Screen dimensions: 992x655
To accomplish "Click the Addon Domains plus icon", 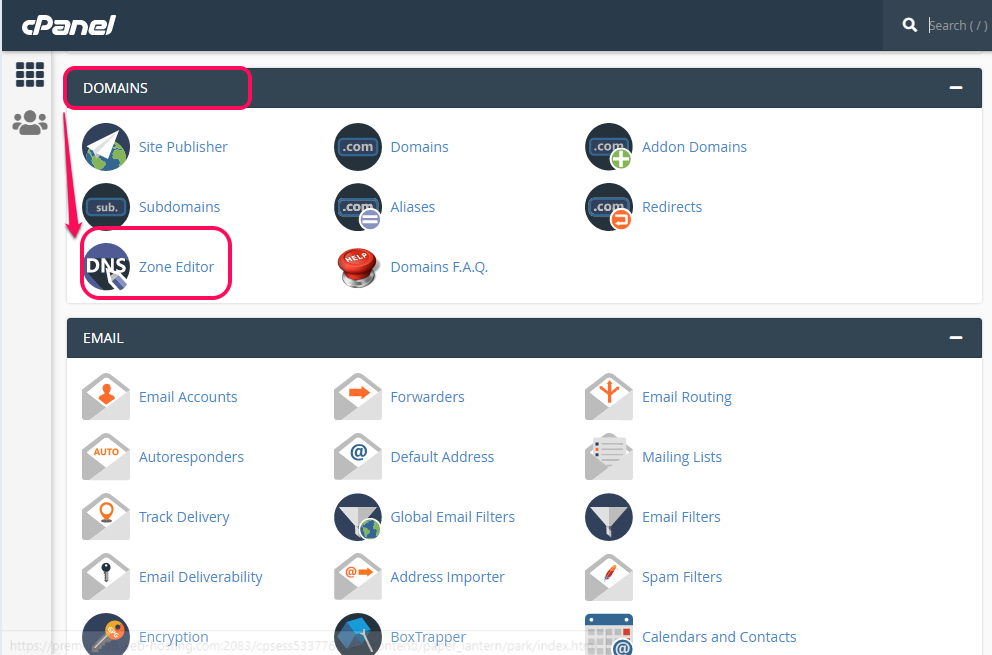I will pyautogui.click(x=609, y=147).
